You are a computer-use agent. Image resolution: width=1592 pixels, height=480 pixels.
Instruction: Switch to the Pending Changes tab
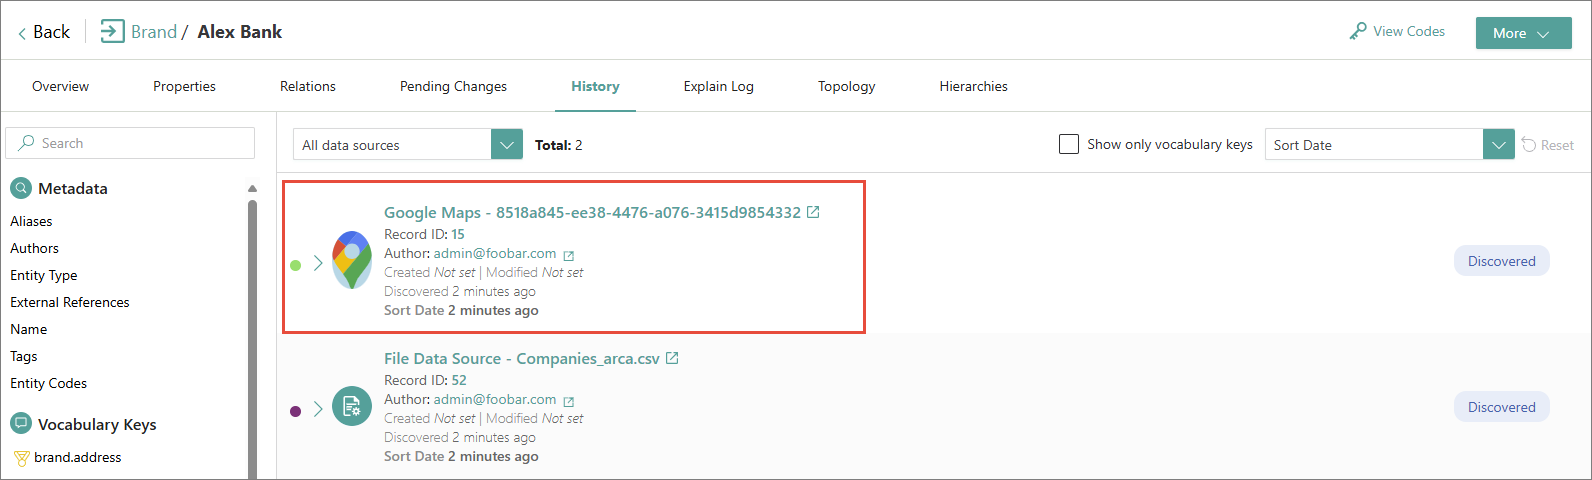453,86
